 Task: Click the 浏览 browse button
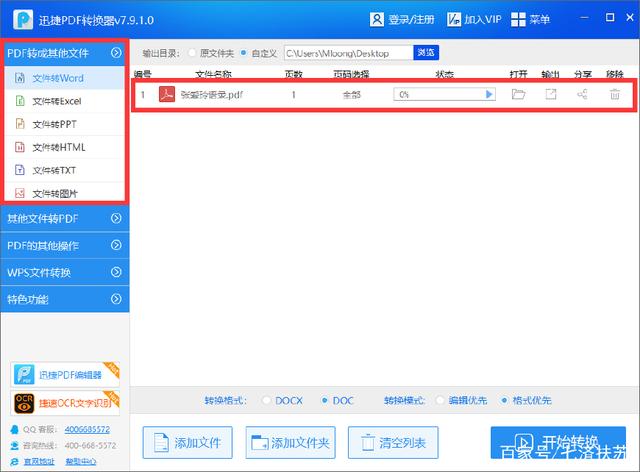pyautogui.click(x=426, y=53)
